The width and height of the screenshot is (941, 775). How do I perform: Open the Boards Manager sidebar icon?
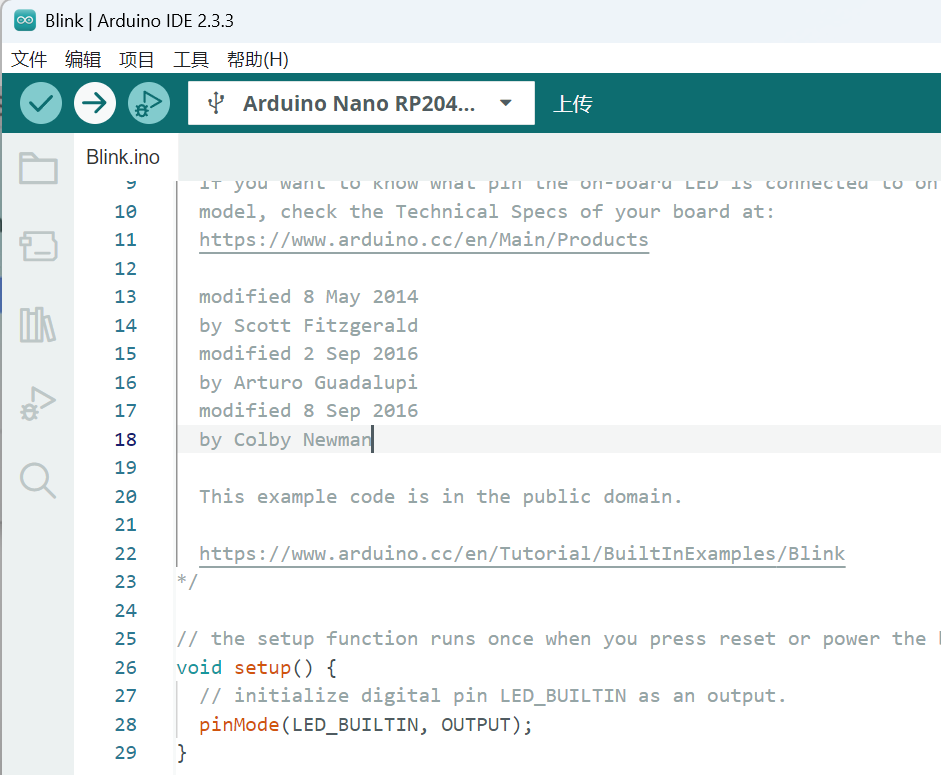pos(38,246)
